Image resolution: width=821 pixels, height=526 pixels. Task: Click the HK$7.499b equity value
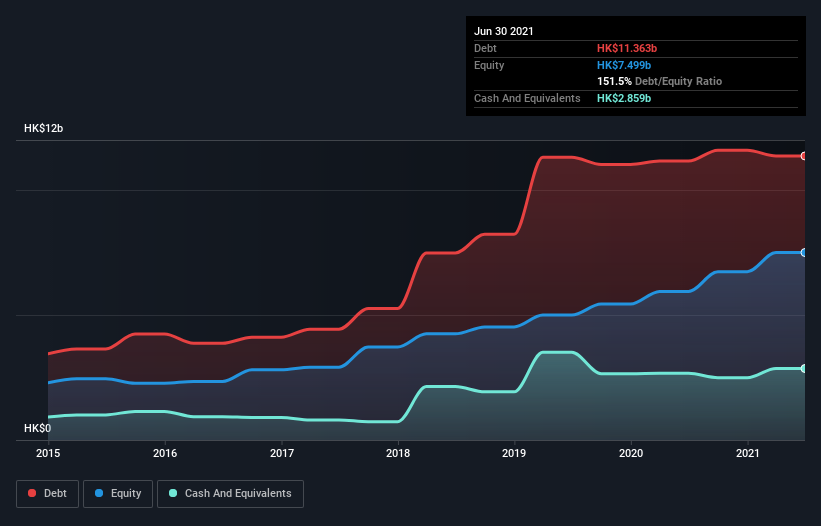(624, 65)
